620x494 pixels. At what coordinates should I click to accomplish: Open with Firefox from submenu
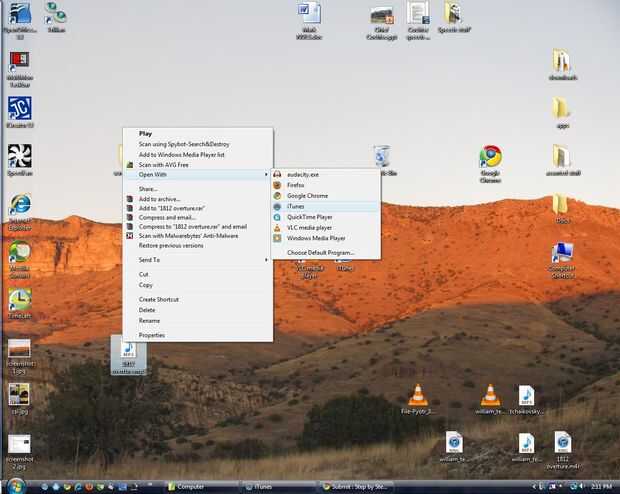[326, 185]
